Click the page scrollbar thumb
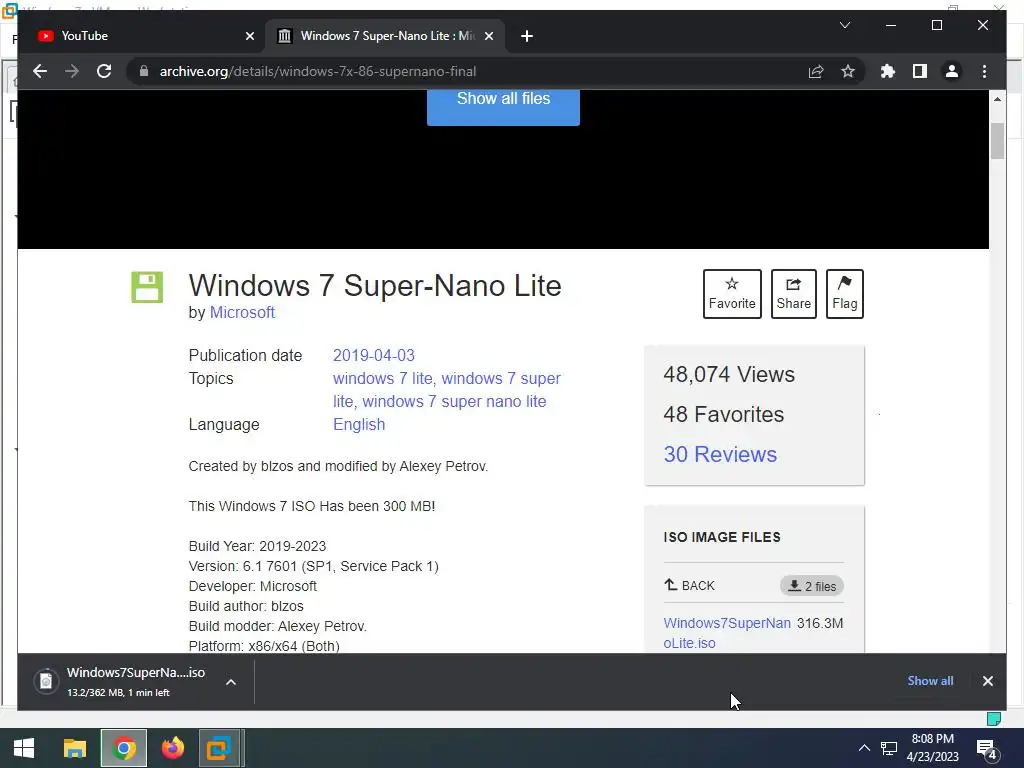The width and height of the screenshot is (1024, 768). tap(997, 140)
